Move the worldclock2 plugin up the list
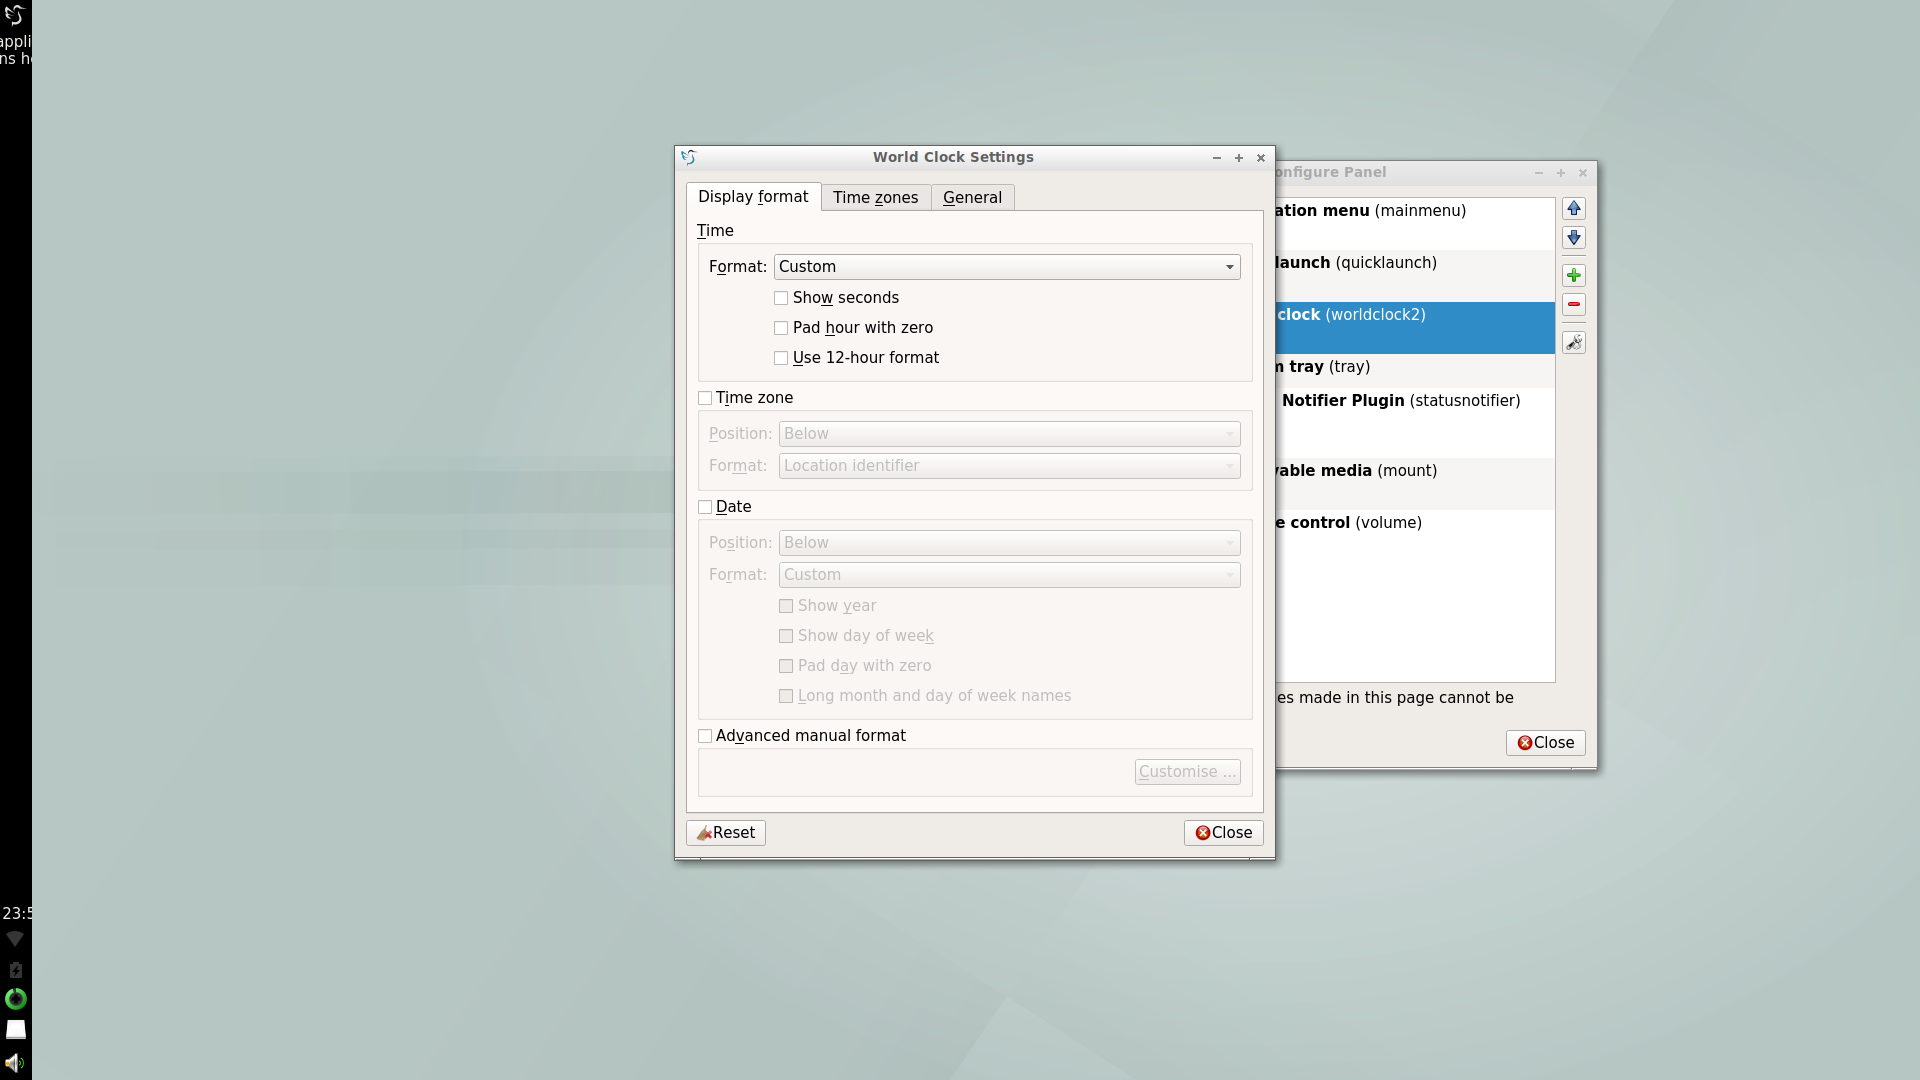1920x1080 pixels. tap(1574, 208)
